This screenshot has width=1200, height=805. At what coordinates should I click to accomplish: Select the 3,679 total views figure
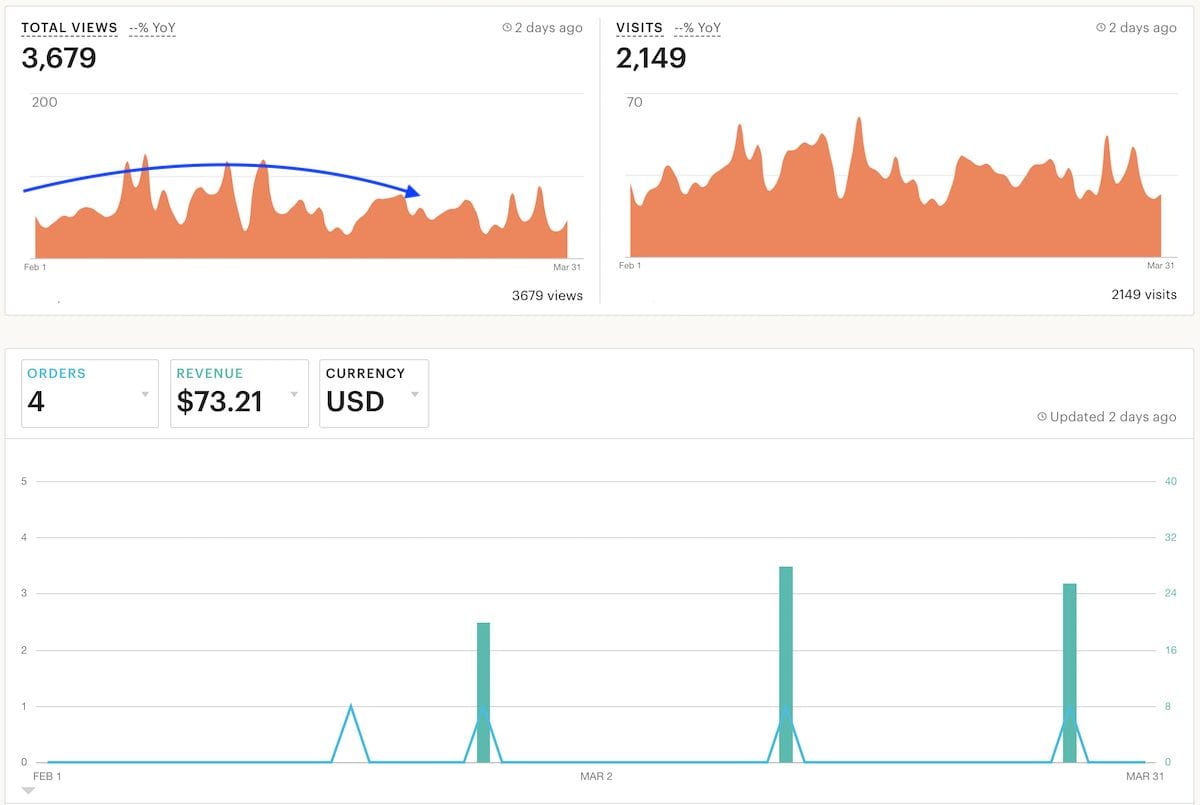(59, 58)
